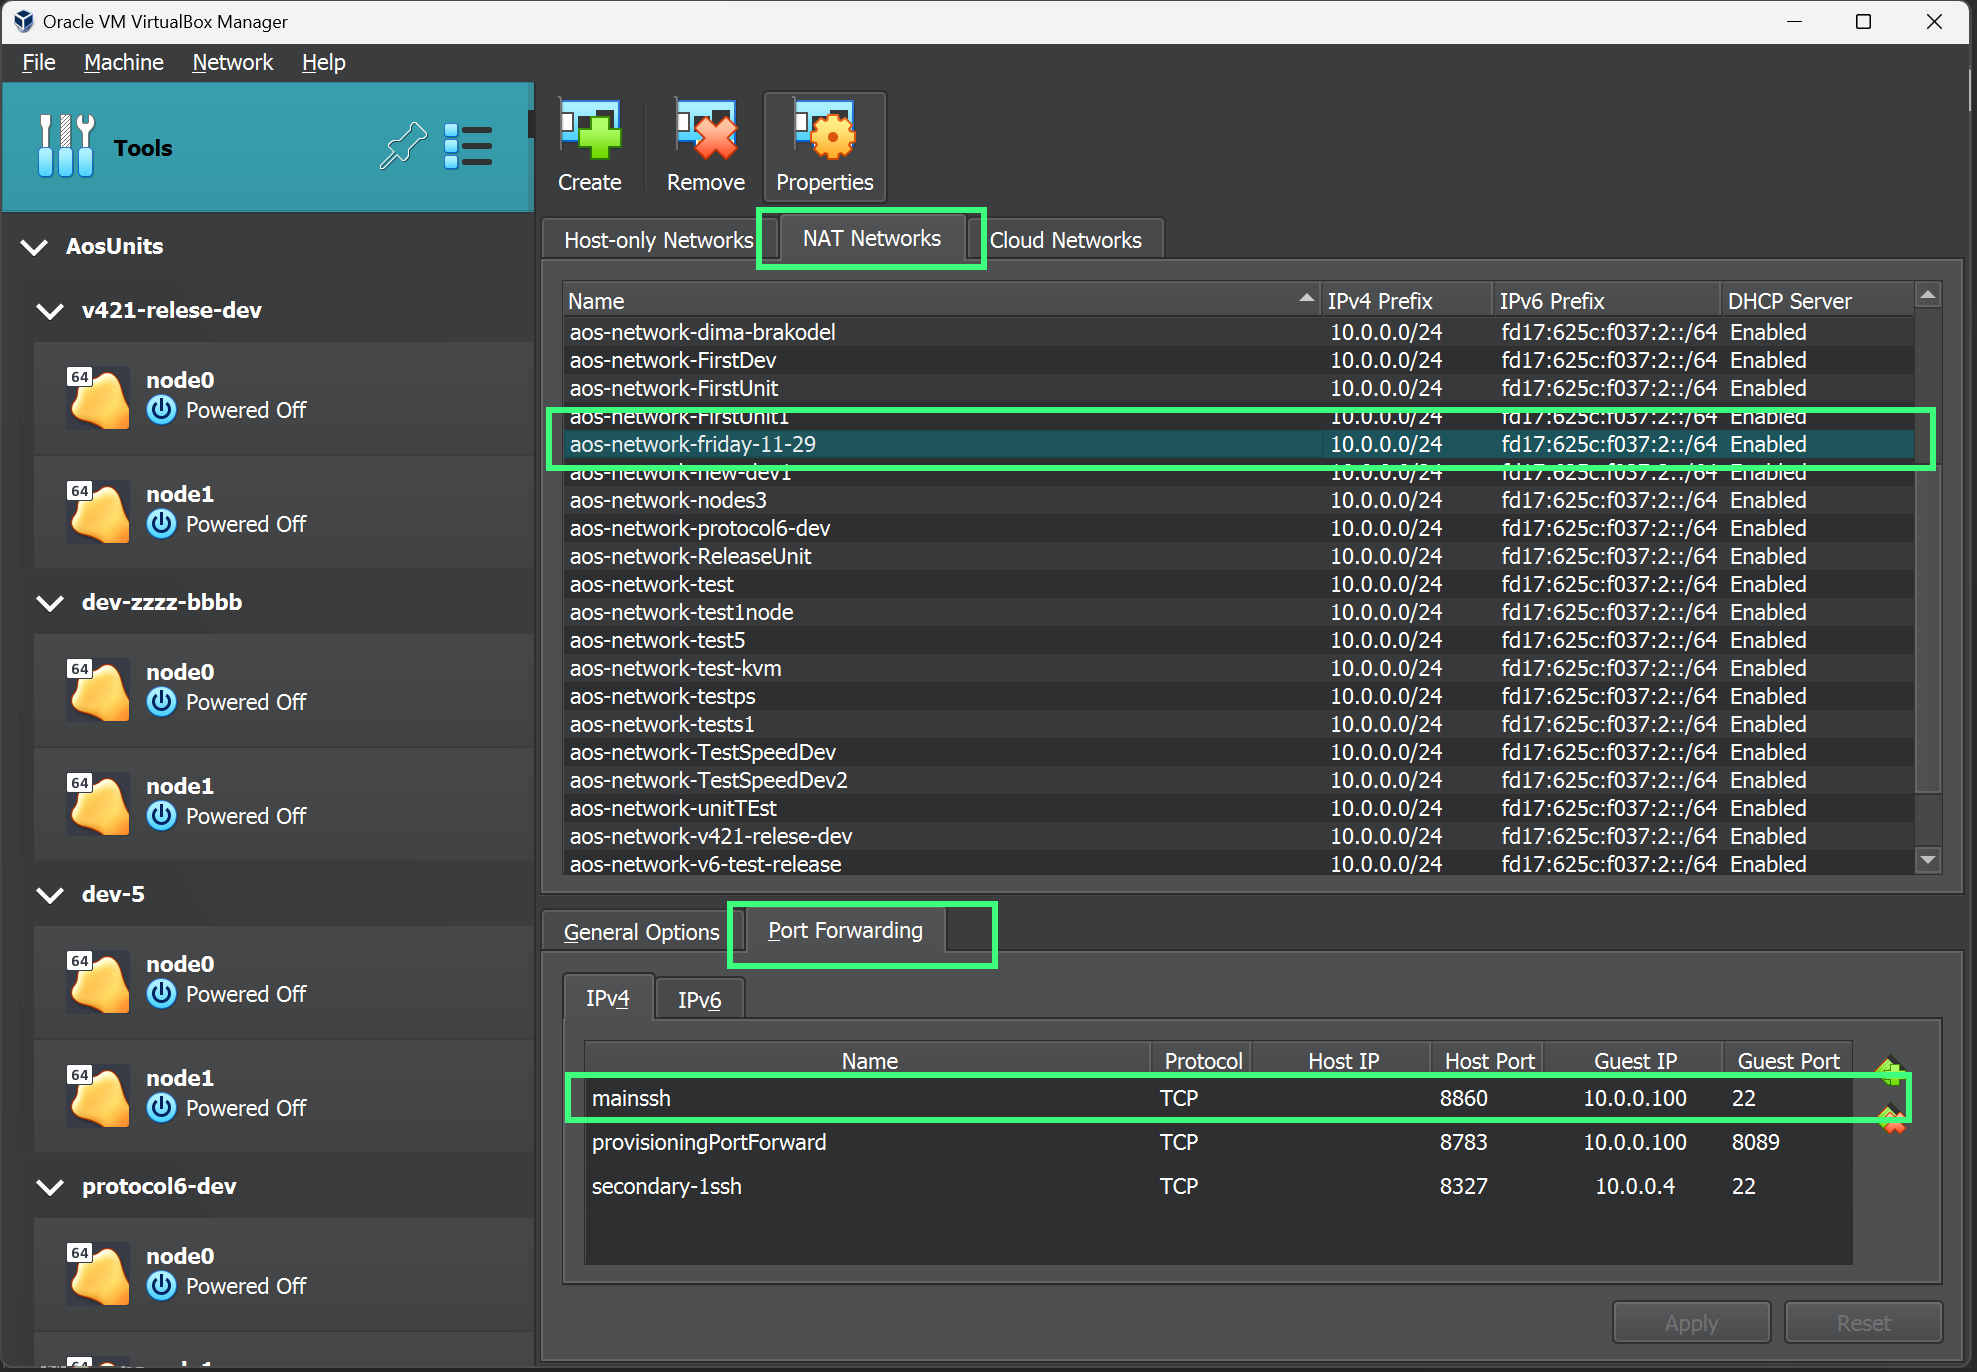The height and width of the screenshot is (1372, 1977).
Task: Collapse the dev-zzzz-bbbb group
Action: (50, 602)
